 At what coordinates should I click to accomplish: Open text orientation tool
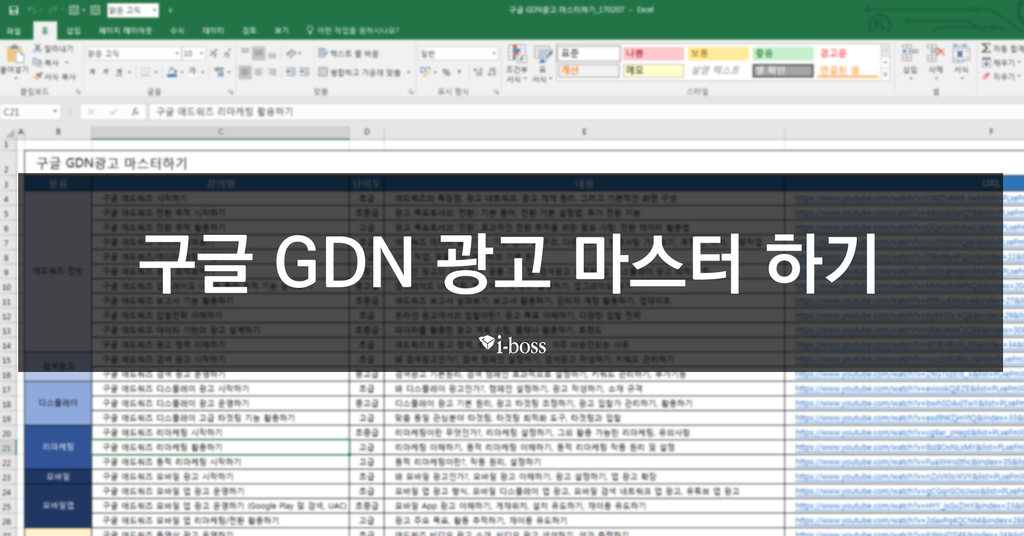pyautogui.click(x=291, y=54)
